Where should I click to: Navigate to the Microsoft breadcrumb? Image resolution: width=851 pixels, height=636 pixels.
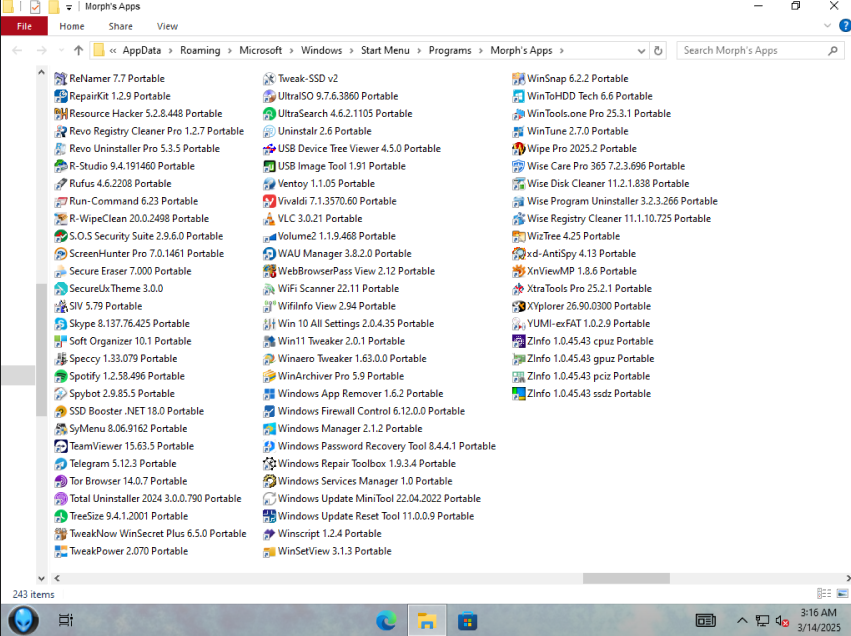(x=261, y=50)
